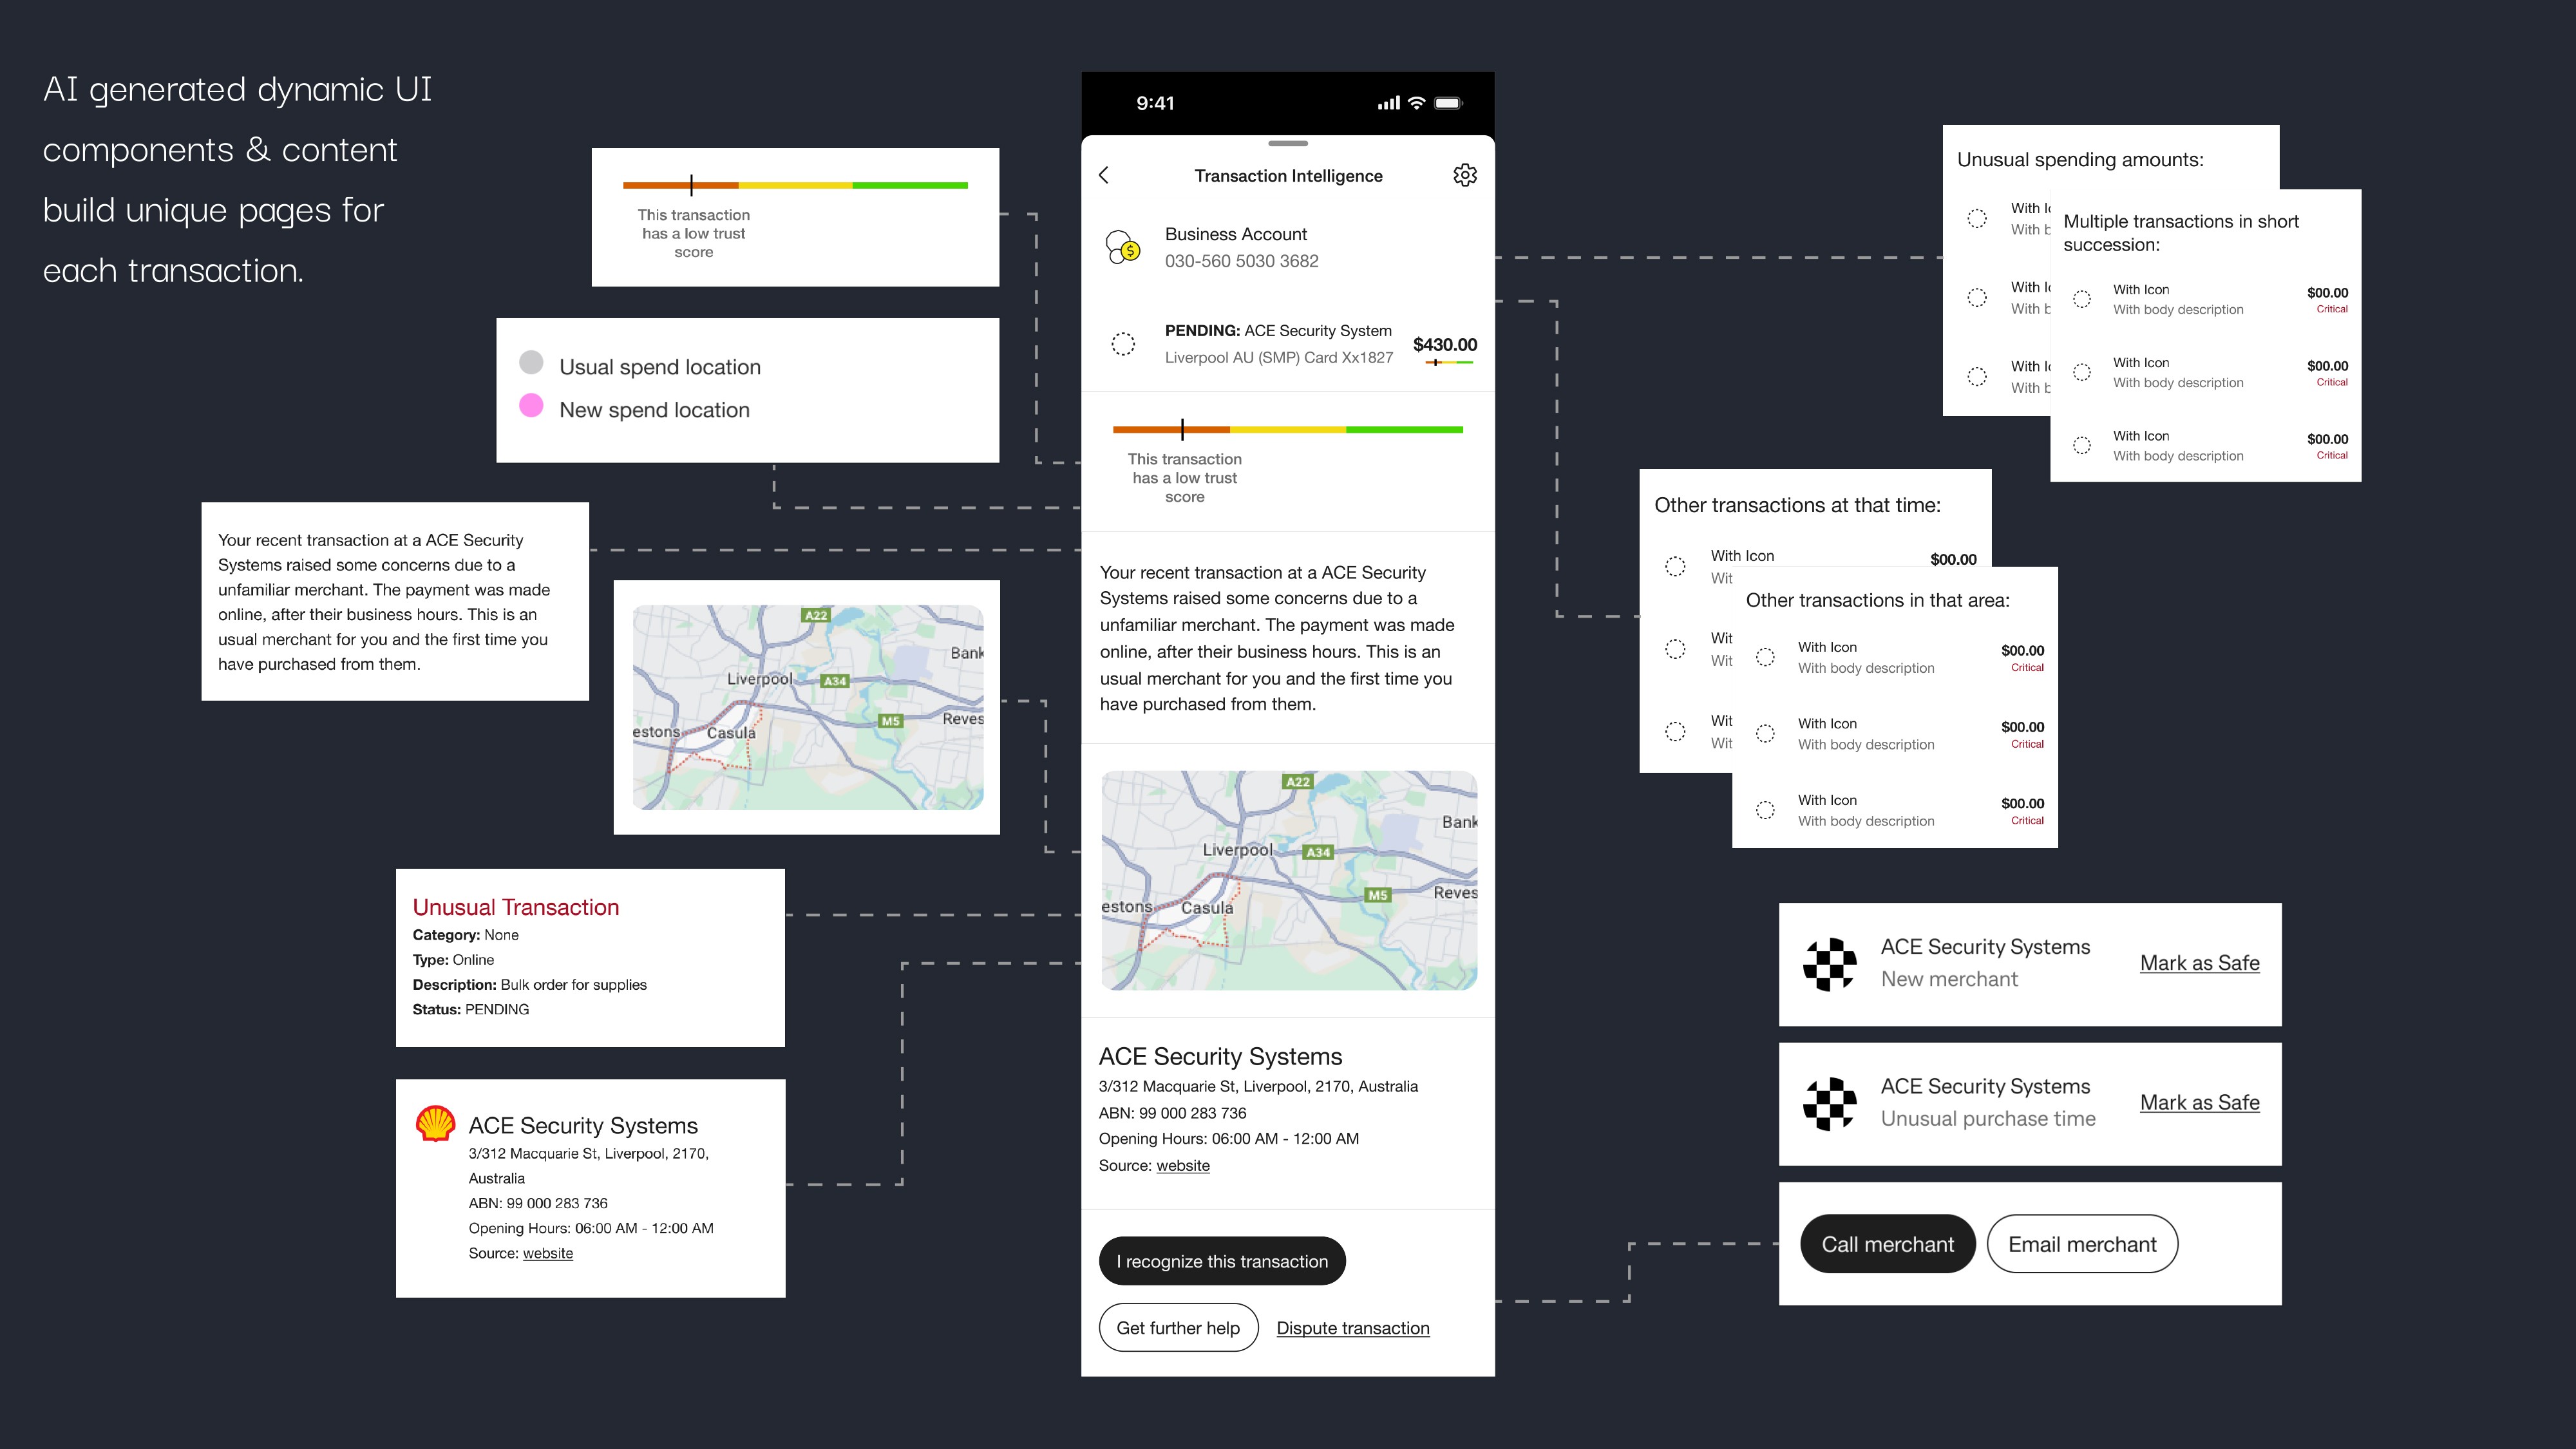Tap the back chevron arrow
This screenshot has height=1449, width=2576.
click(1104, 175)
